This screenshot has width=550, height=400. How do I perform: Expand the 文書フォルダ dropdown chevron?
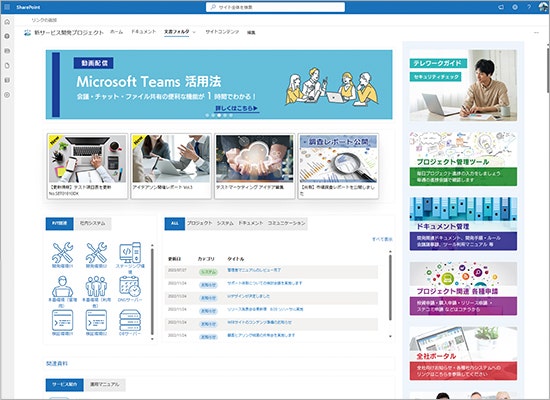click(x=194, y=32)
